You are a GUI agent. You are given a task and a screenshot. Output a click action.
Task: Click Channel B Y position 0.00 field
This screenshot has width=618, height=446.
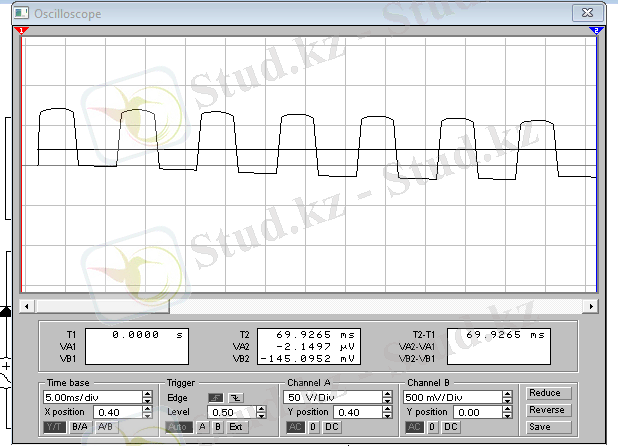[x=478, y=412]
